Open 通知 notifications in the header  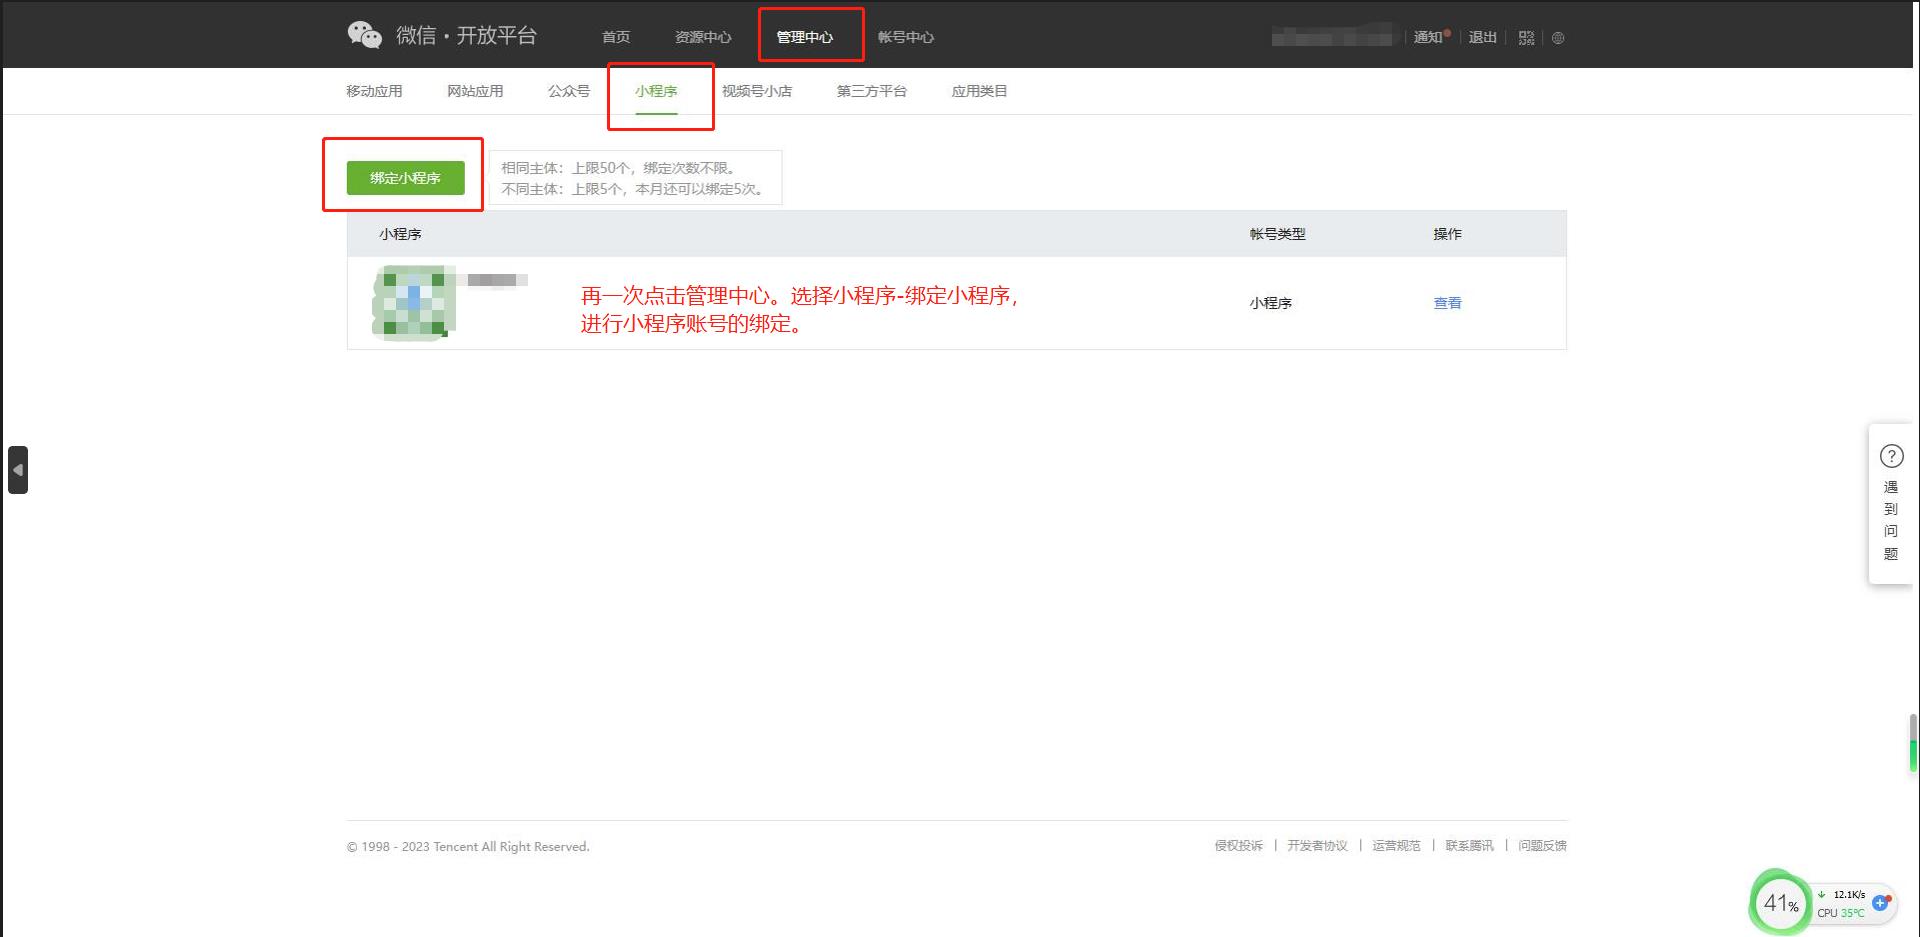[1428, 37]
